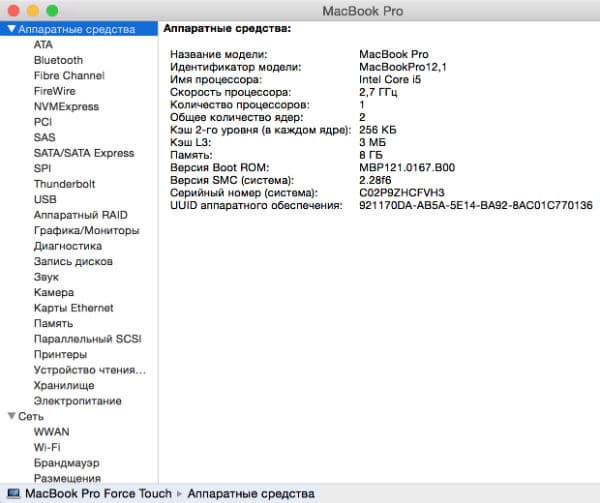Collapse the Сеть section triangle
This screenshot has width=600, height=503.
point(11,416)
